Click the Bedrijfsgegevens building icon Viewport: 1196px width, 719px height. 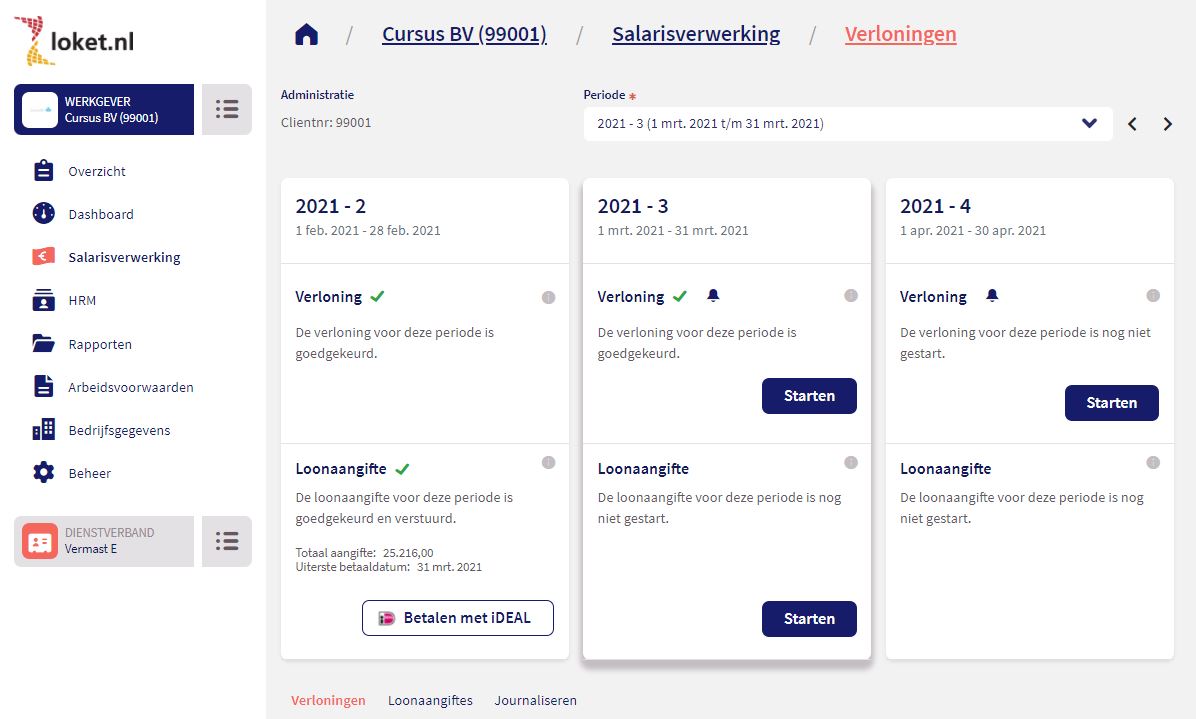pos(43,430)
